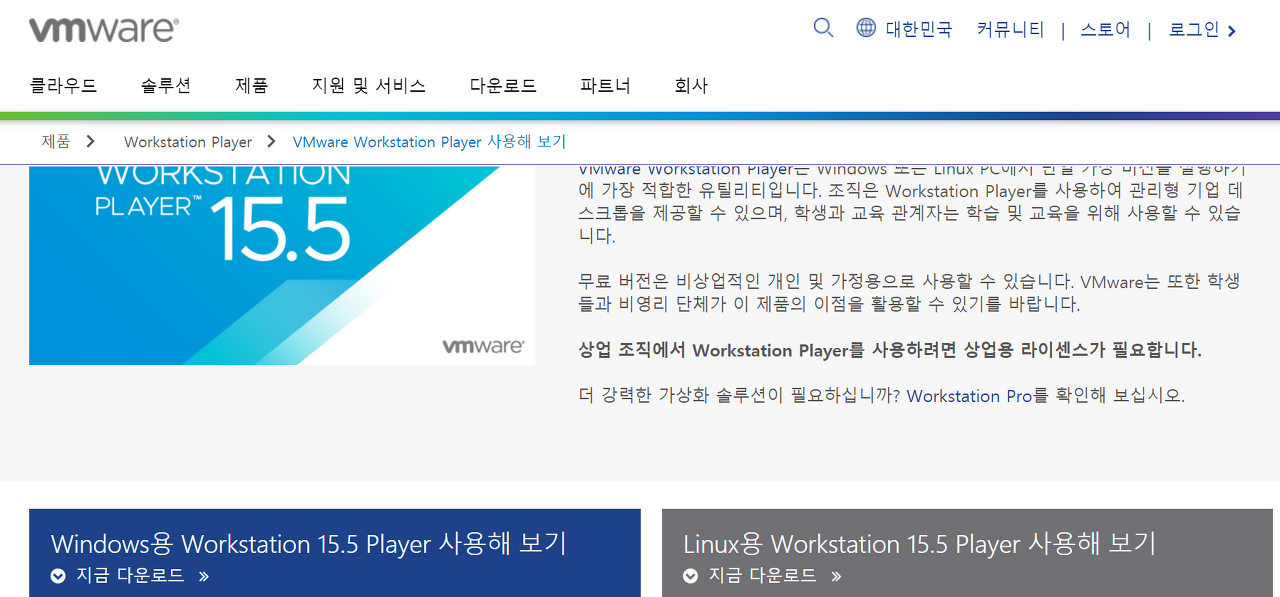Open the 커뮤니티 link
Screen dimensions: 1280x597
1010,30
